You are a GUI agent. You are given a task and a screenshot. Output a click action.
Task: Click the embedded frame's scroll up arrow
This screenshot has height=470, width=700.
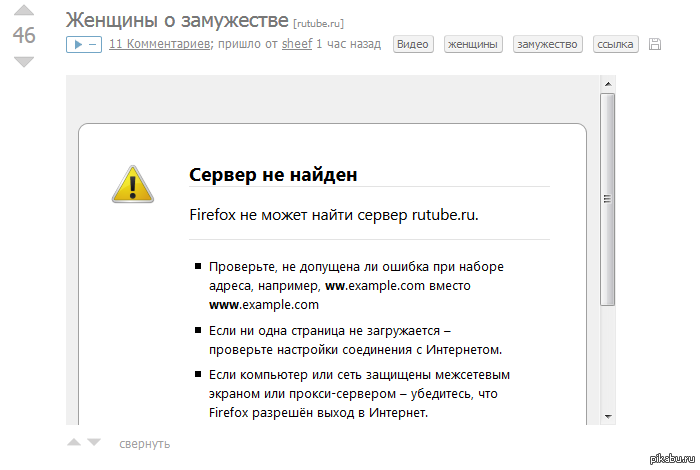(x=608, y=84)
